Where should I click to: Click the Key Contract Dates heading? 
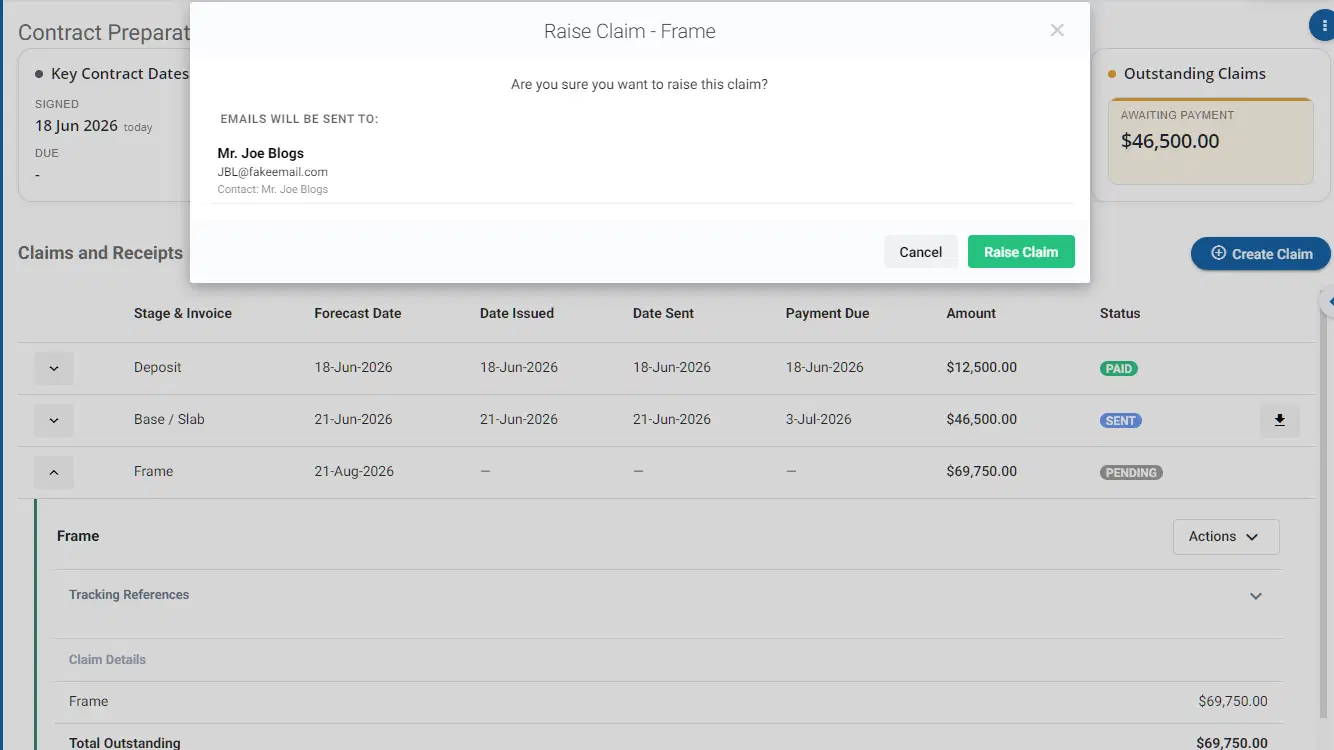coord(120,74)
